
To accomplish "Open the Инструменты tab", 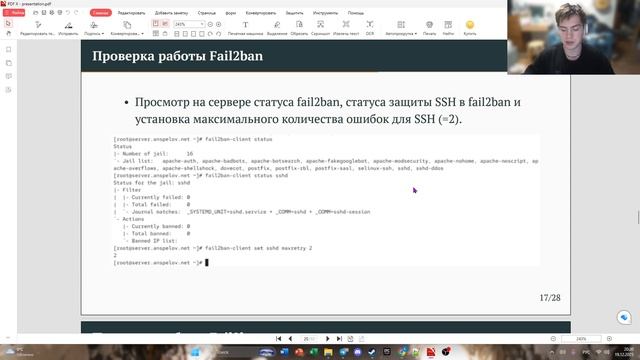I will 325,13.
